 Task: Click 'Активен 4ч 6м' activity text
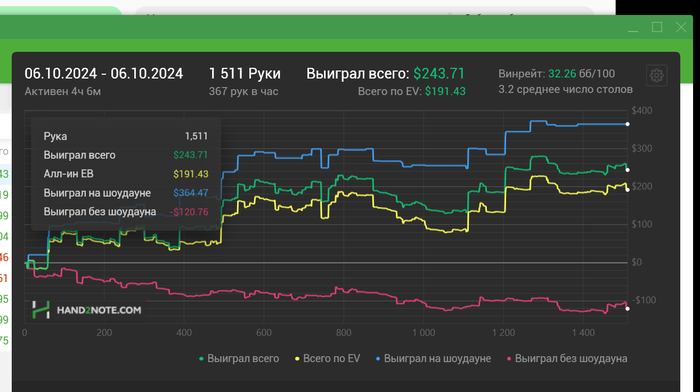tap(62, 92)
